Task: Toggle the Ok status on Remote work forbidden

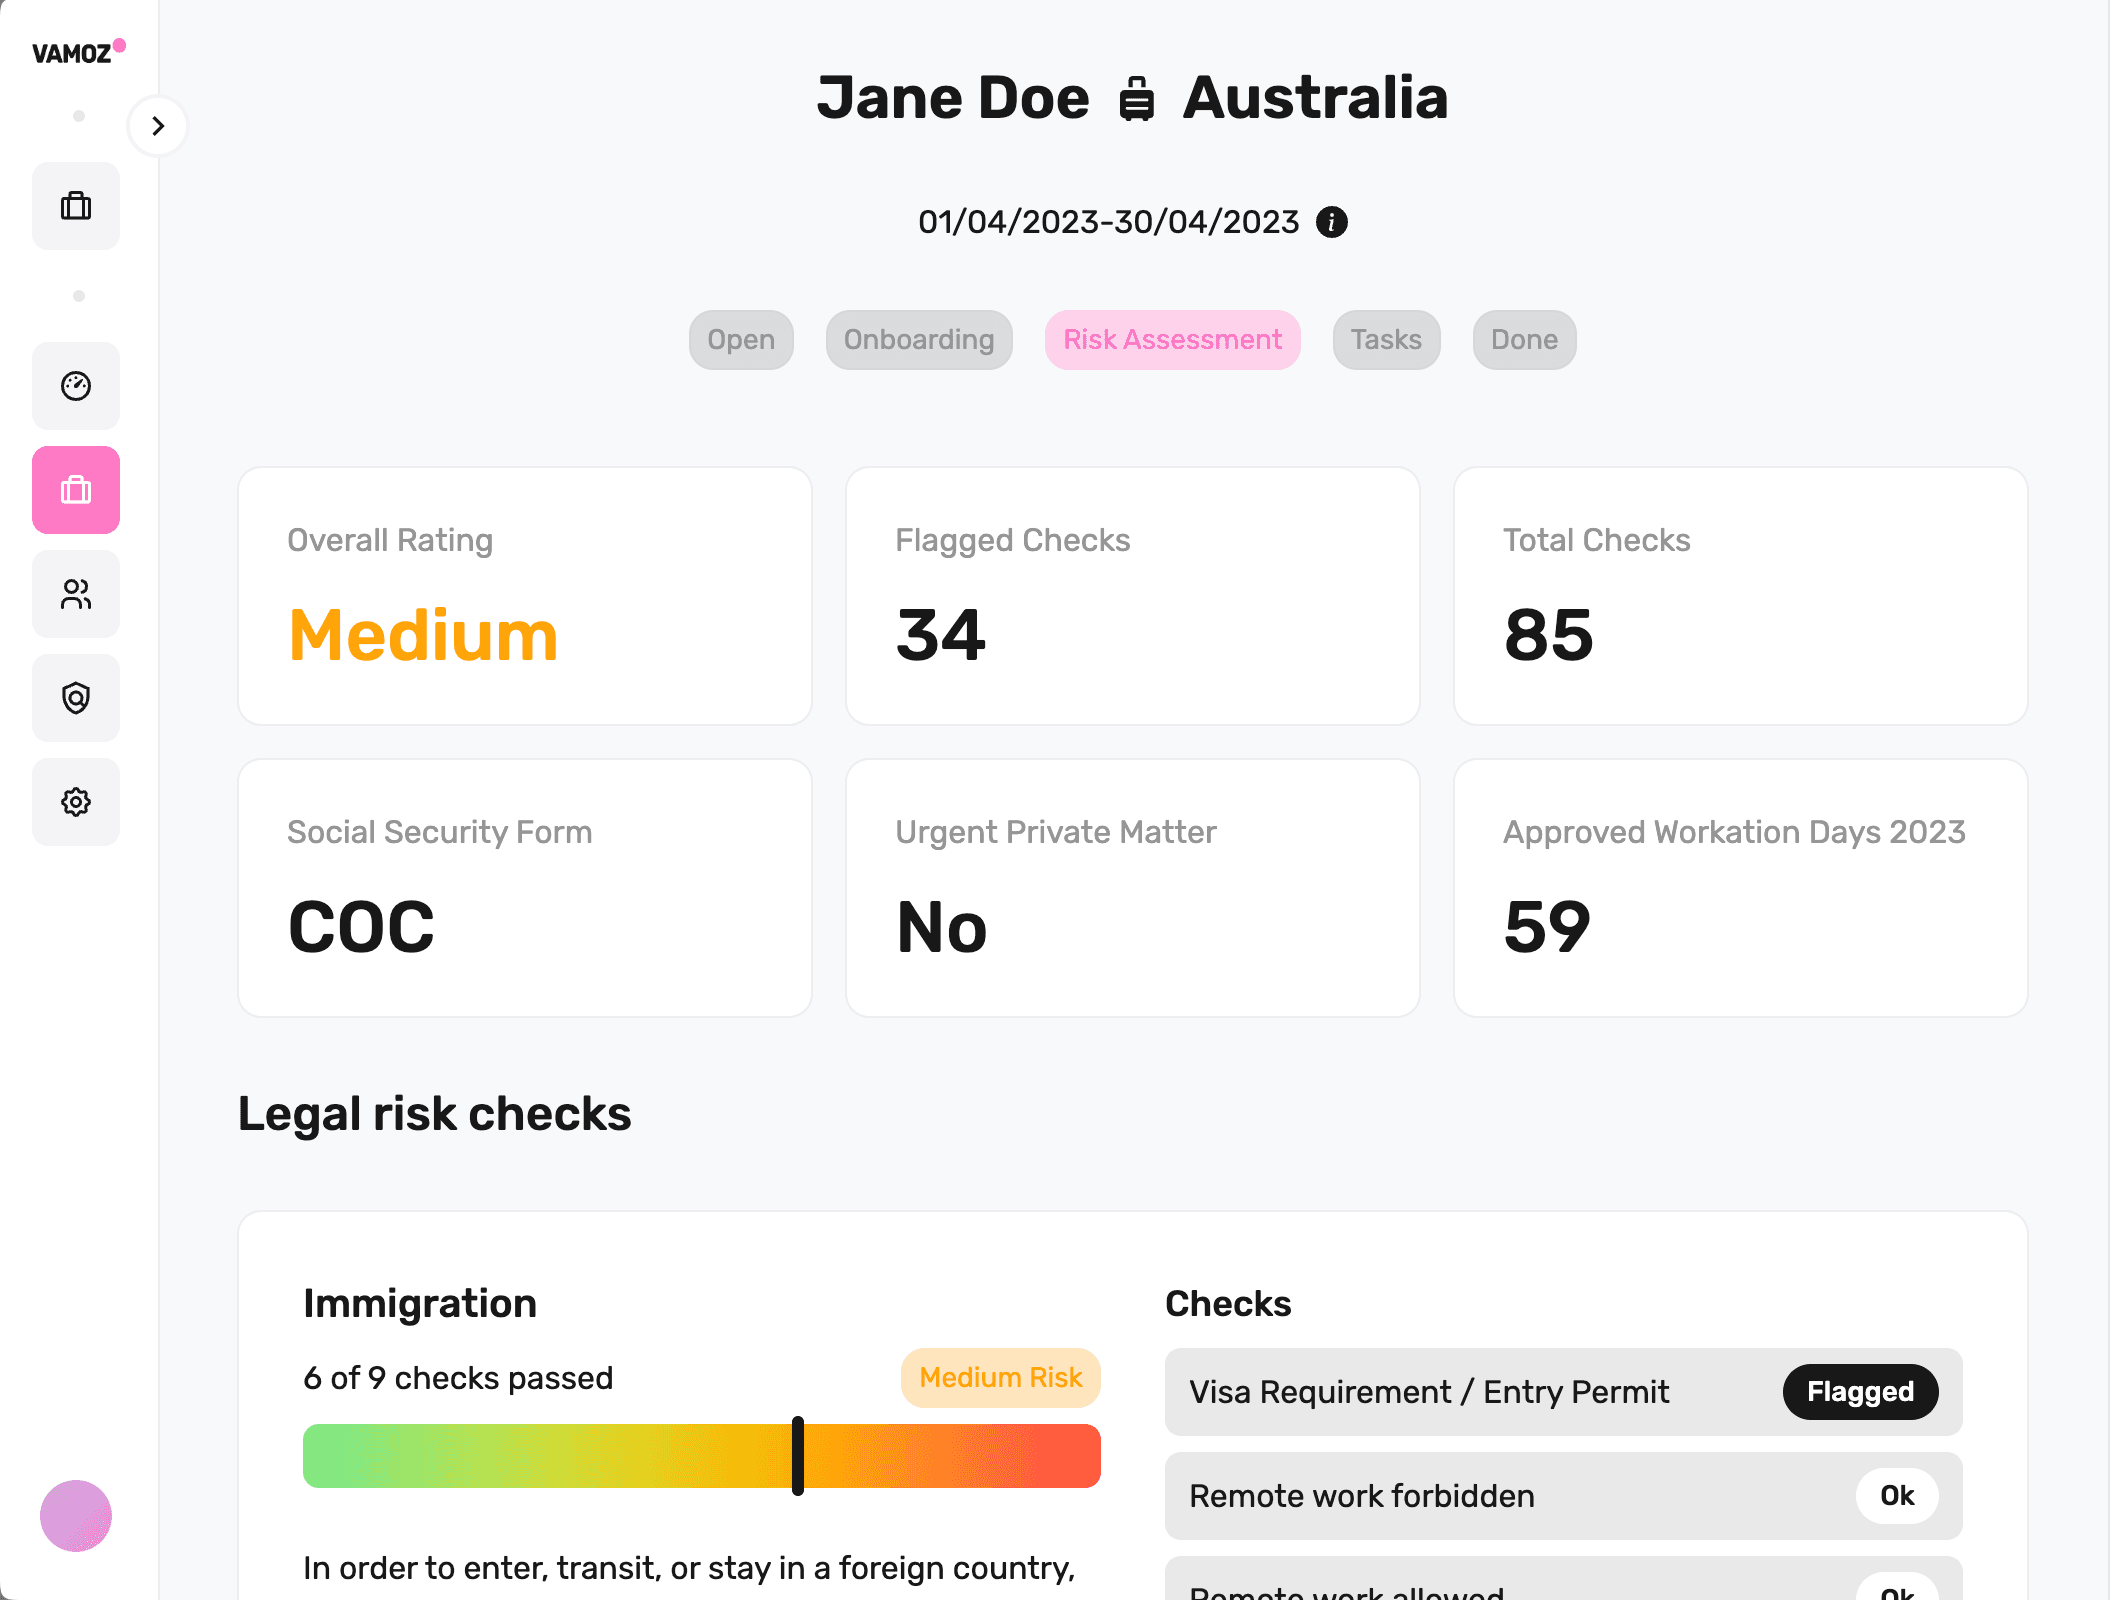Action: coord(1897,1496)
